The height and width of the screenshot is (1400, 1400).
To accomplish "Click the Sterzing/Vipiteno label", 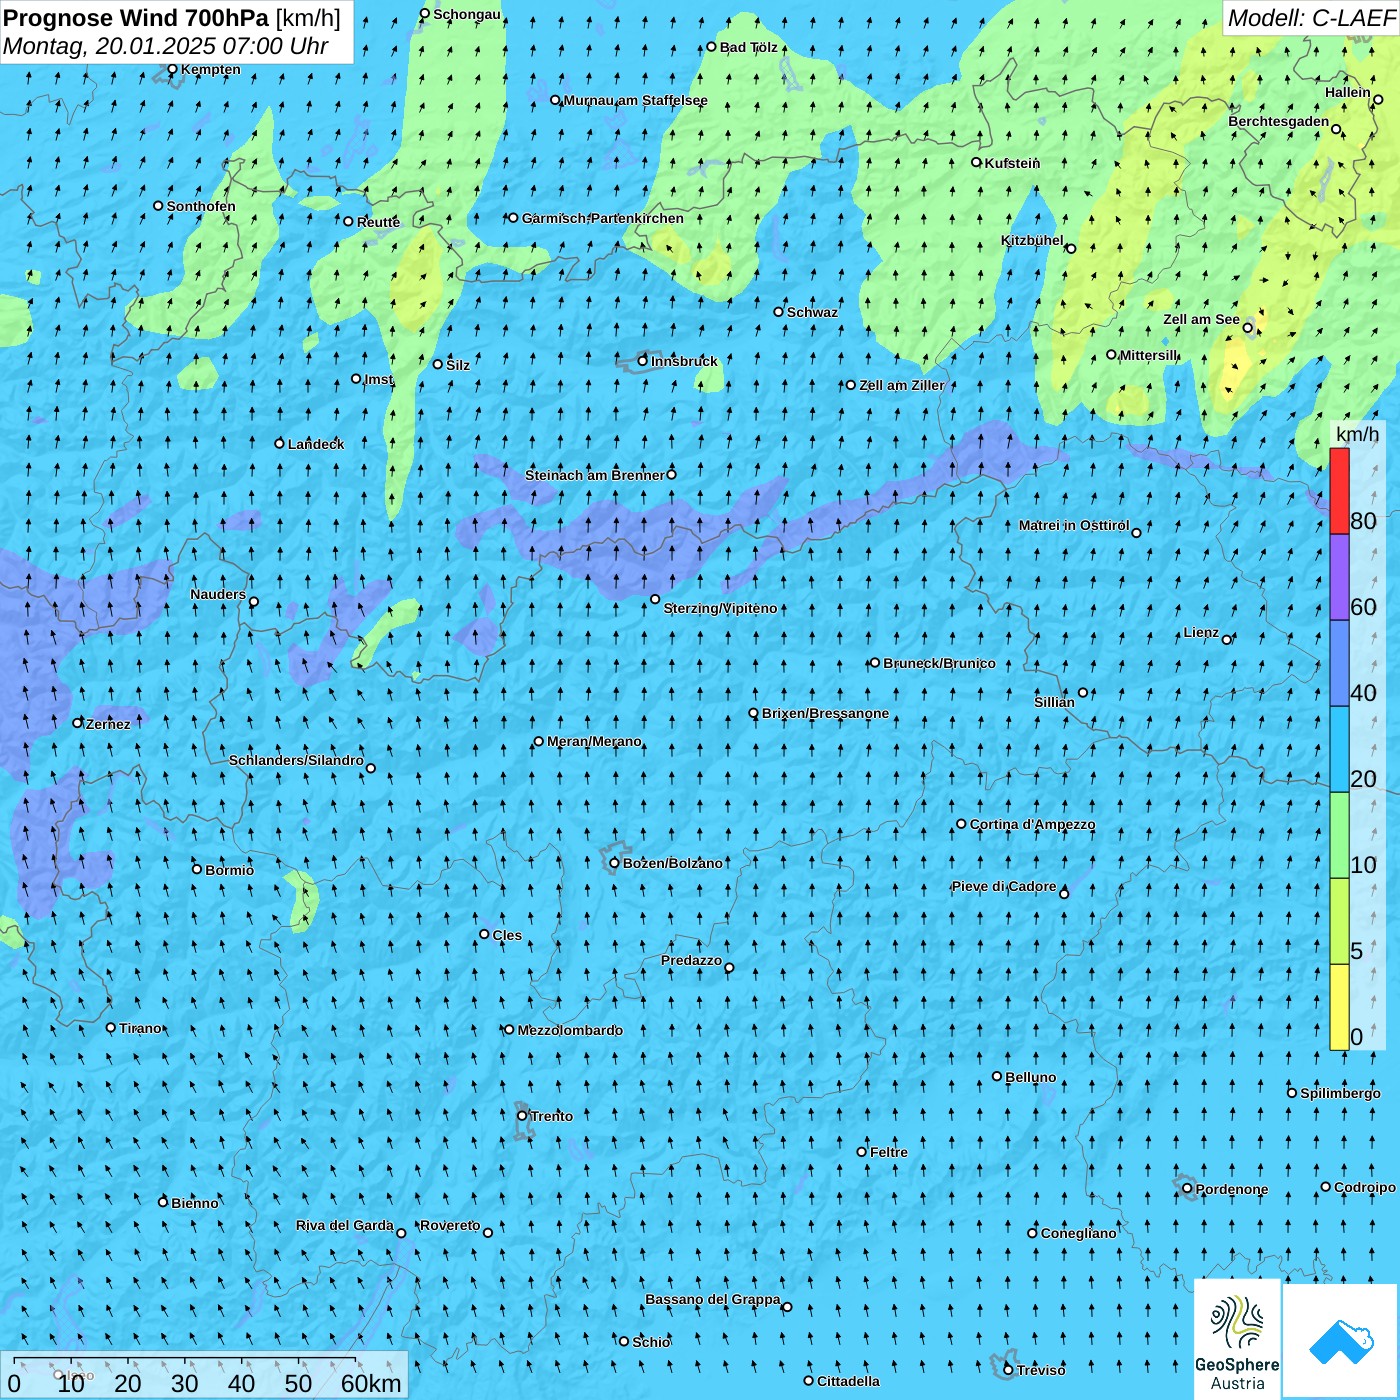I will point(720,608).
